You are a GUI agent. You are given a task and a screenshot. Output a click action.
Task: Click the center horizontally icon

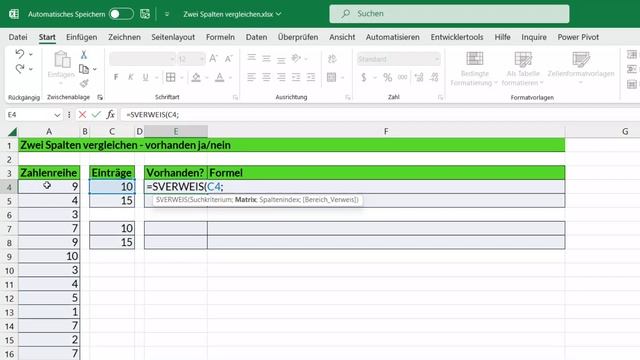click(266, 77)
